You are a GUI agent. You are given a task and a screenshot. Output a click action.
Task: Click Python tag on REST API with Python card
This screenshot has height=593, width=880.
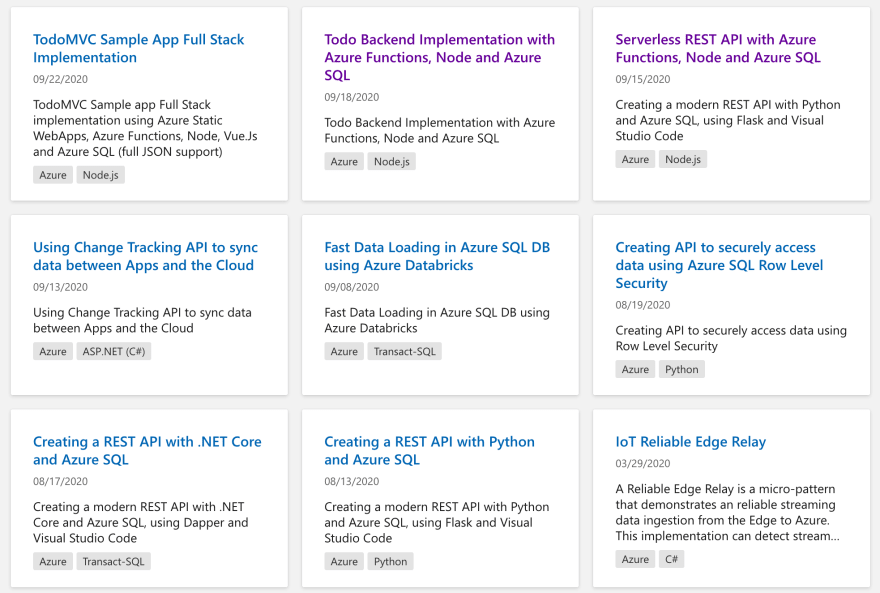point(391,562)
